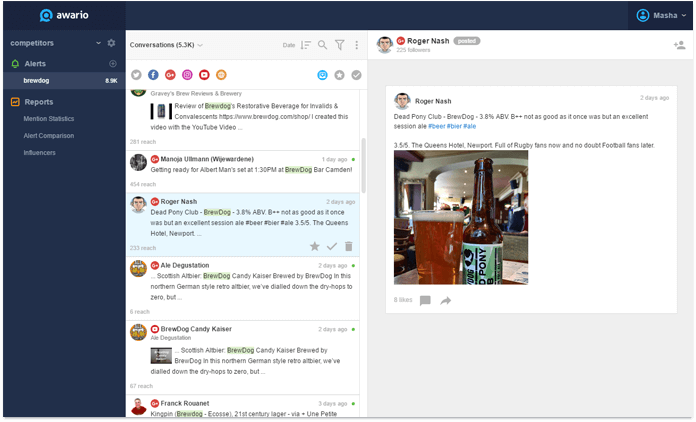Click Roger Nash avatar in detail header
696x422 pixels.
(x=385, y=44)
